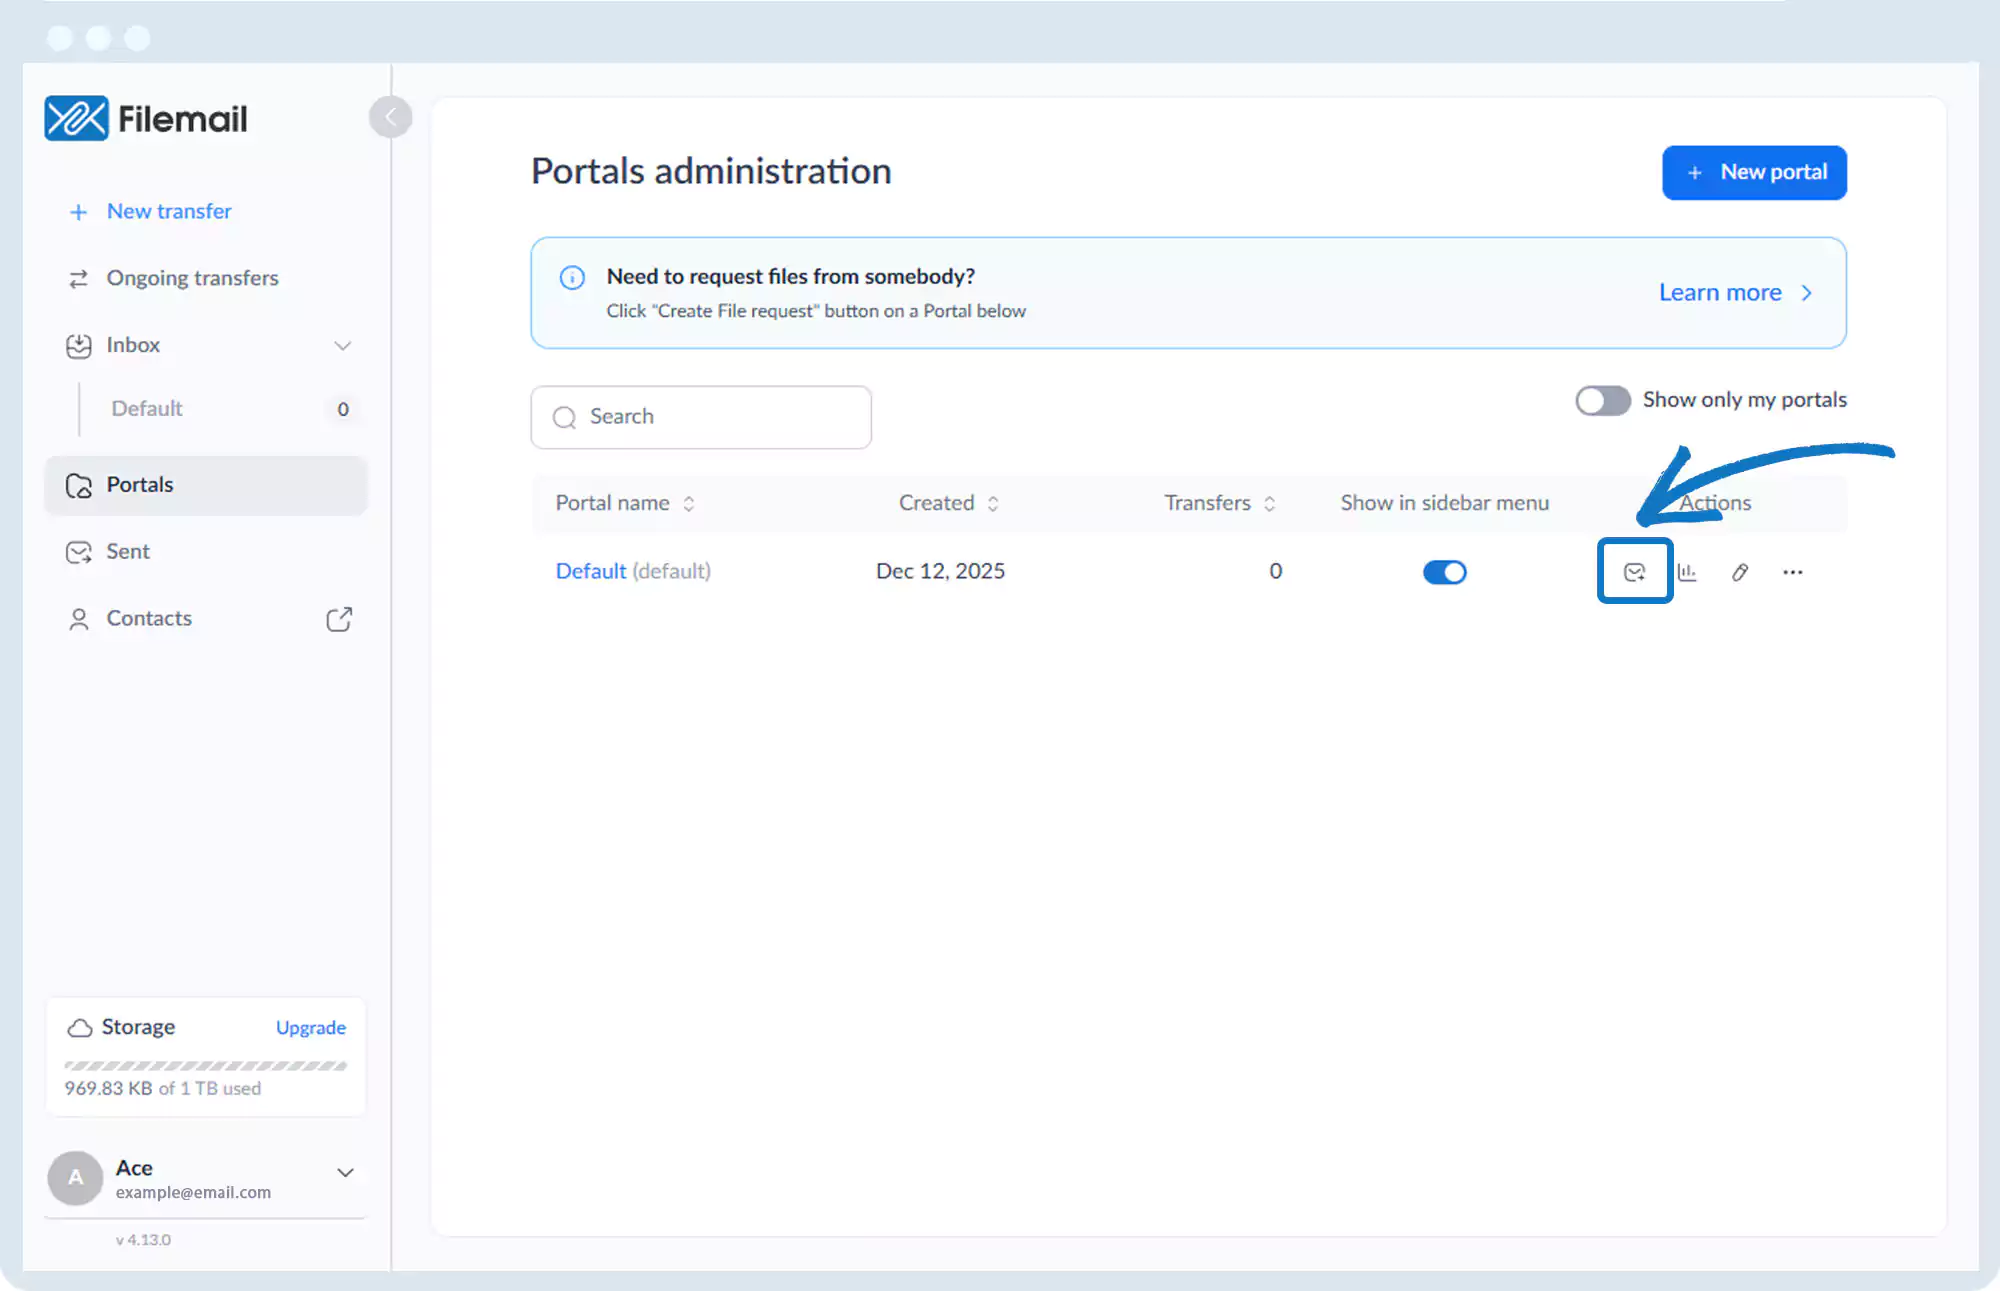
Task: Click the Create File request icon
Action: click(x=1634, y=572)
